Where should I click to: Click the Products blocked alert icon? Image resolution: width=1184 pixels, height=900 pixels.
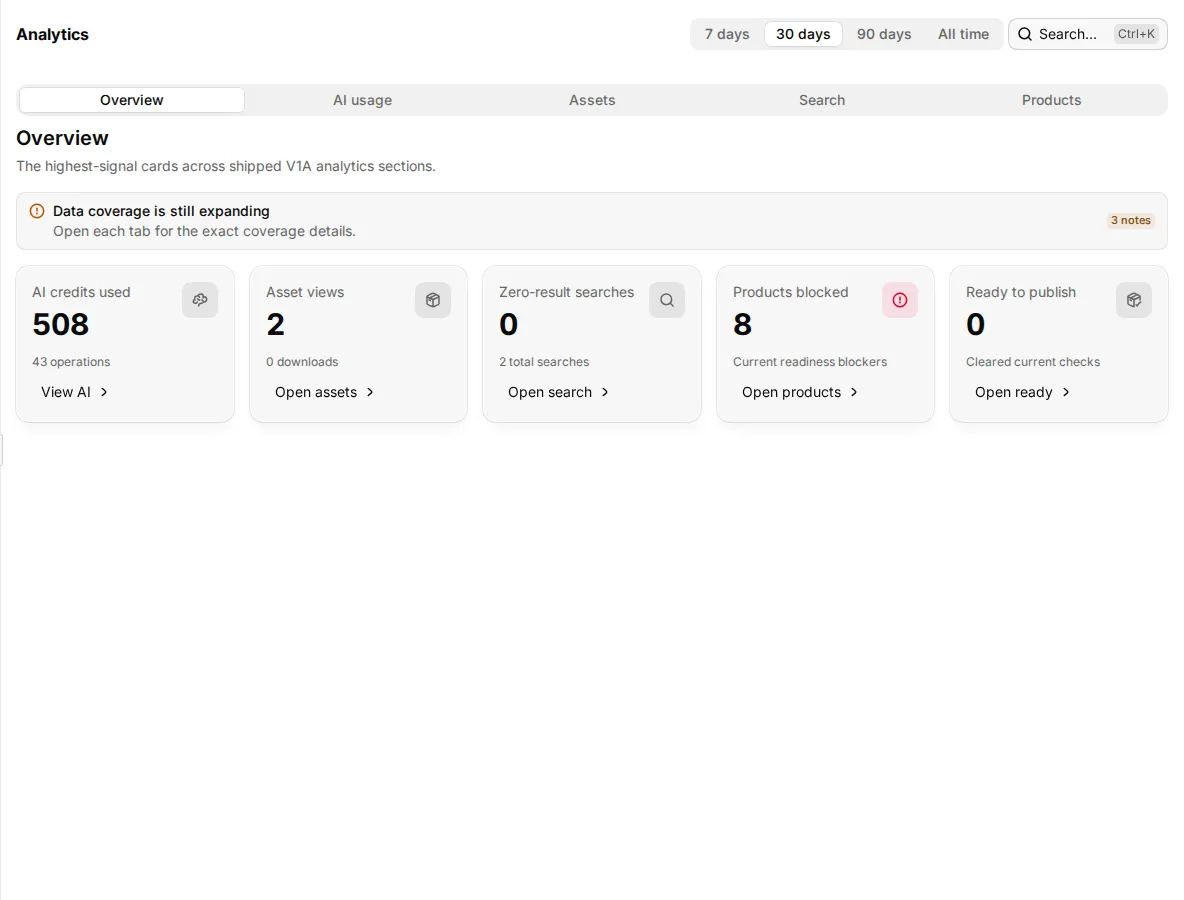tap(900, 300)
